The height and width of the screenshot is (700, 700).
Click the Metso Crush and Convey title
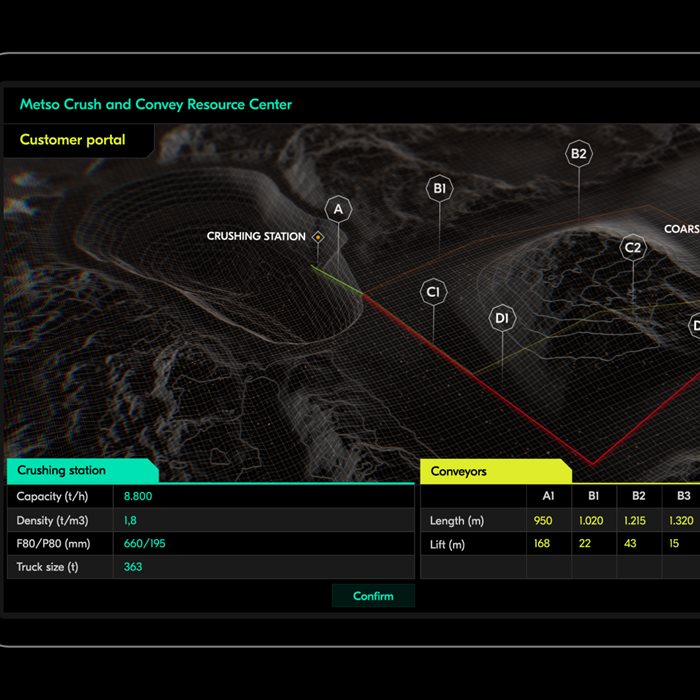click(x=156, y=104)
